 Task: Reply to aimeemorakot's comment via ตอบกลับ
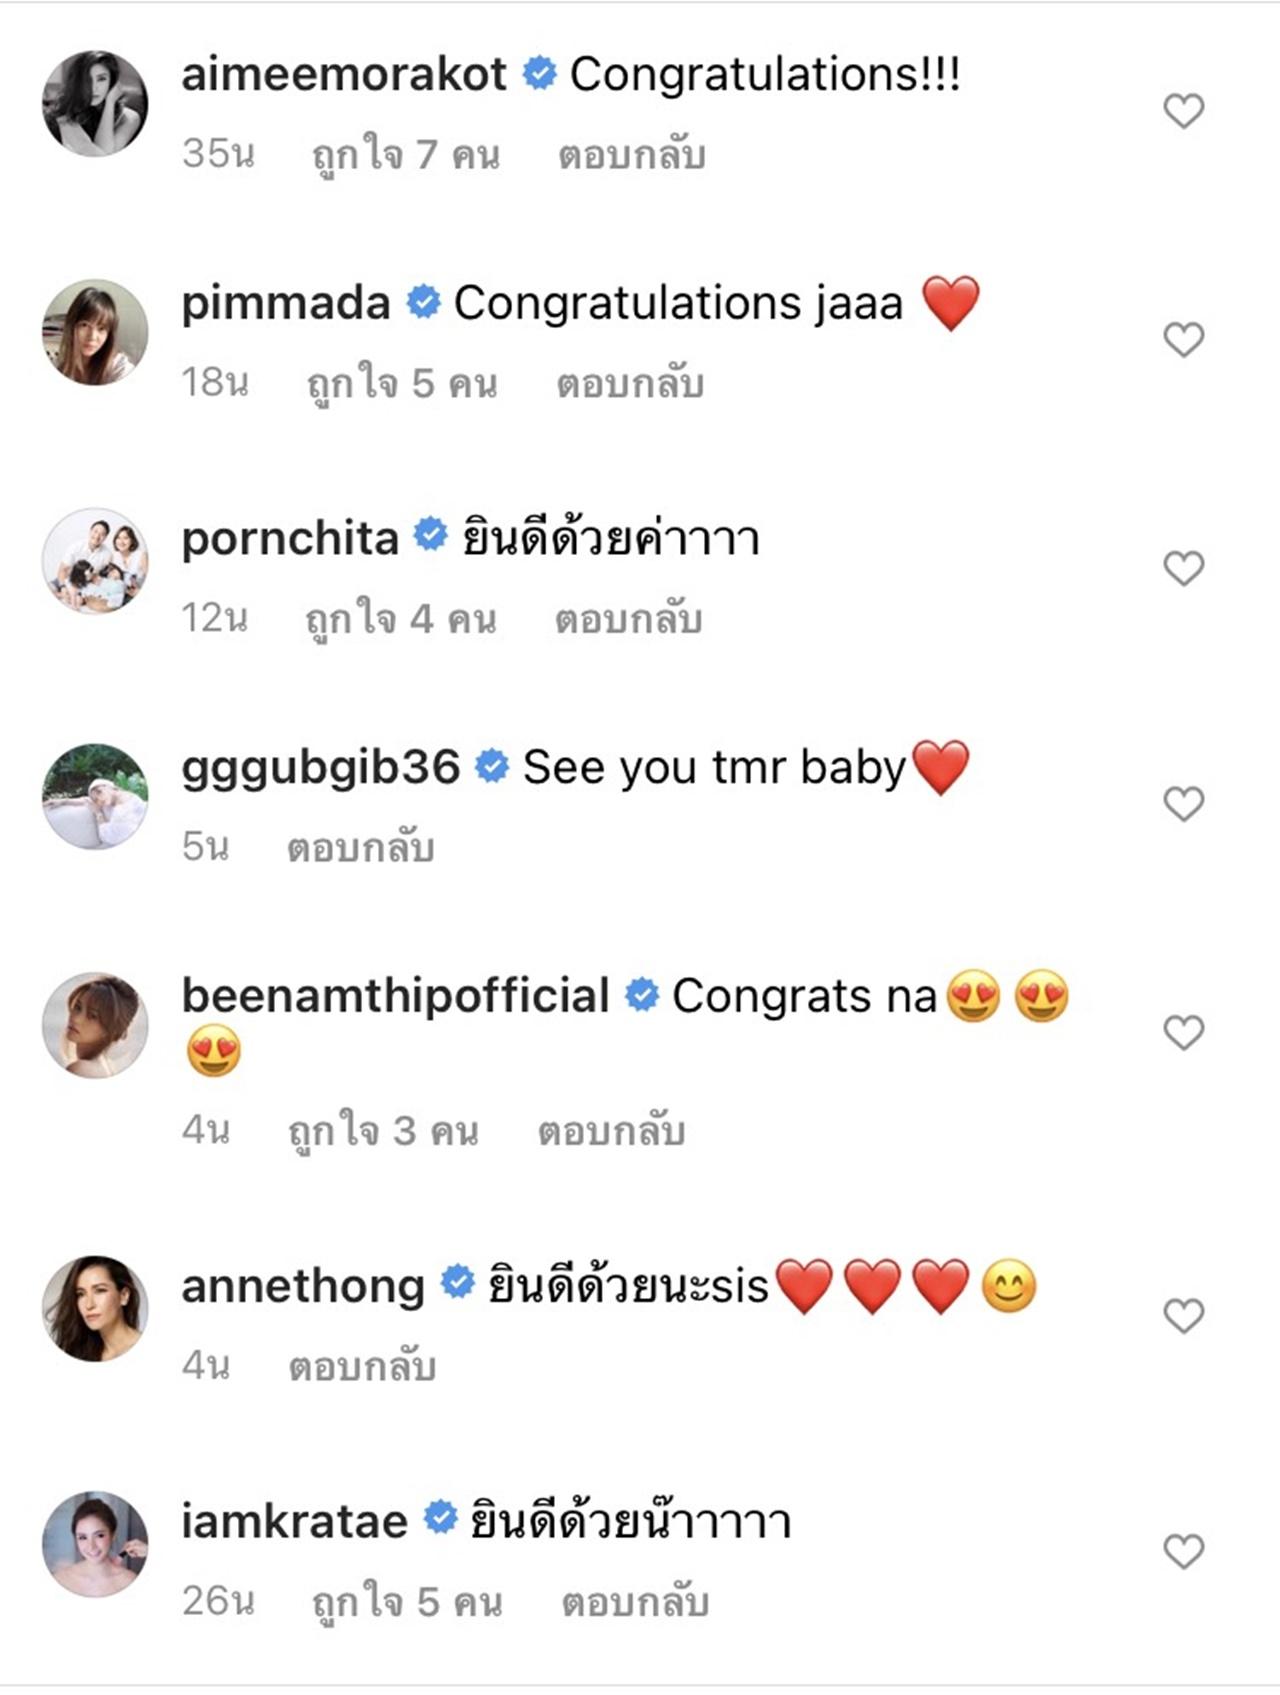(x=632, y=155)
